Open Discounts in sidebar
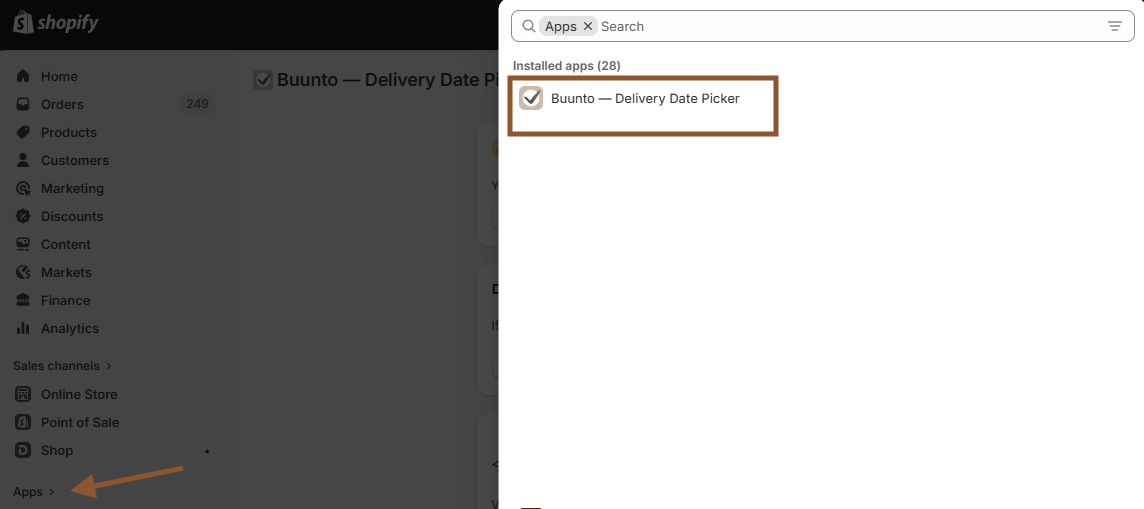The width and height of the screenshot is (1144, 509). [x=72, y=217]
